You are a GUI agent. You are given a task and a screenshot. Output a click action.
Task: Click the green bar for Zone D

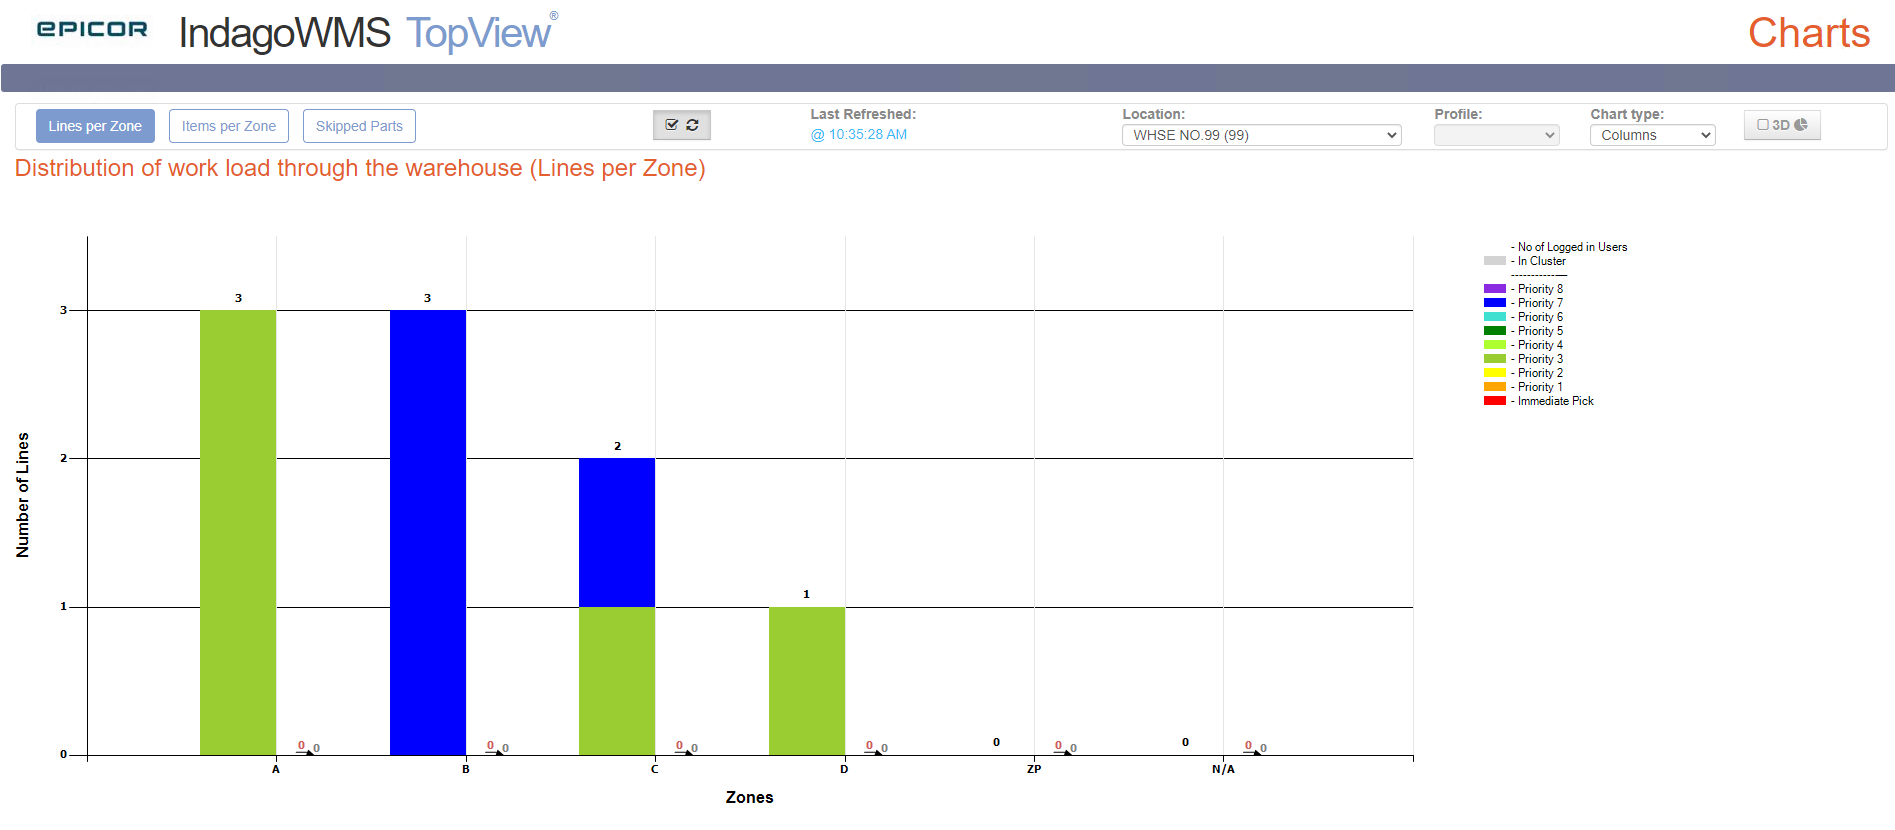tap(807, 681)
